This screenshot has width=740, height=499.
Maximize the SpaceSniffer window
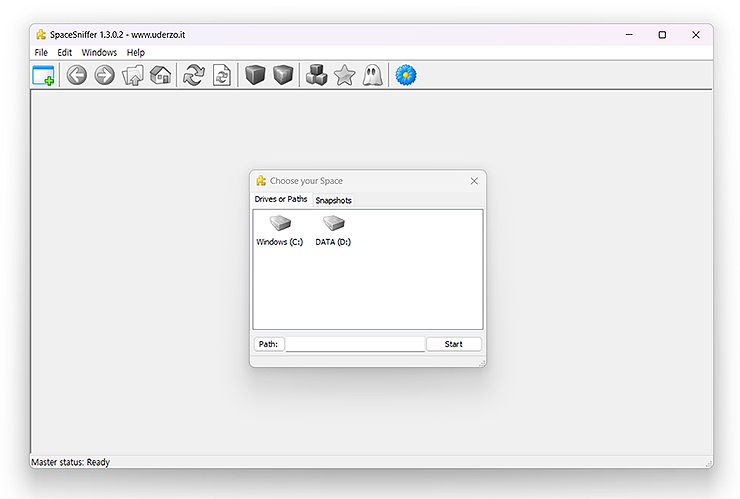[662, 34]
